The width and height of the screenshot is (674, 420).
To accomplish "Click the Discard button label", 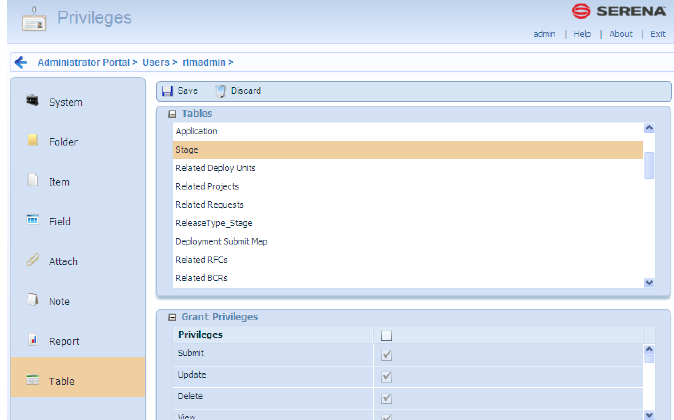I will tap(246, 91).
